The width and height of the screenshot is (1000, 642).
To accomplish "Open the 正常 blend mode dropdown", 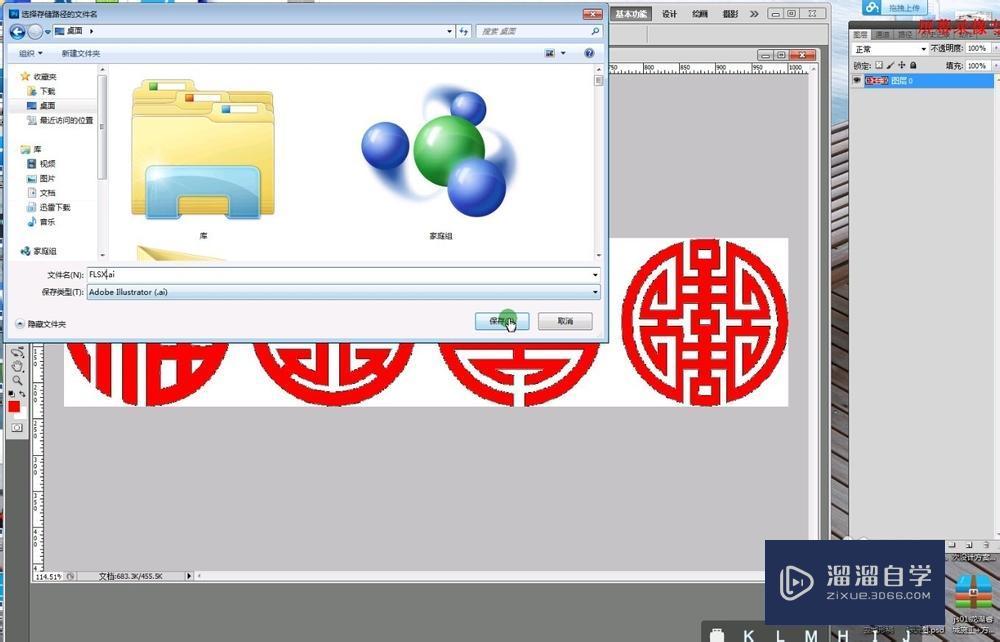I will pyautogui.click(x=890, y=49).
